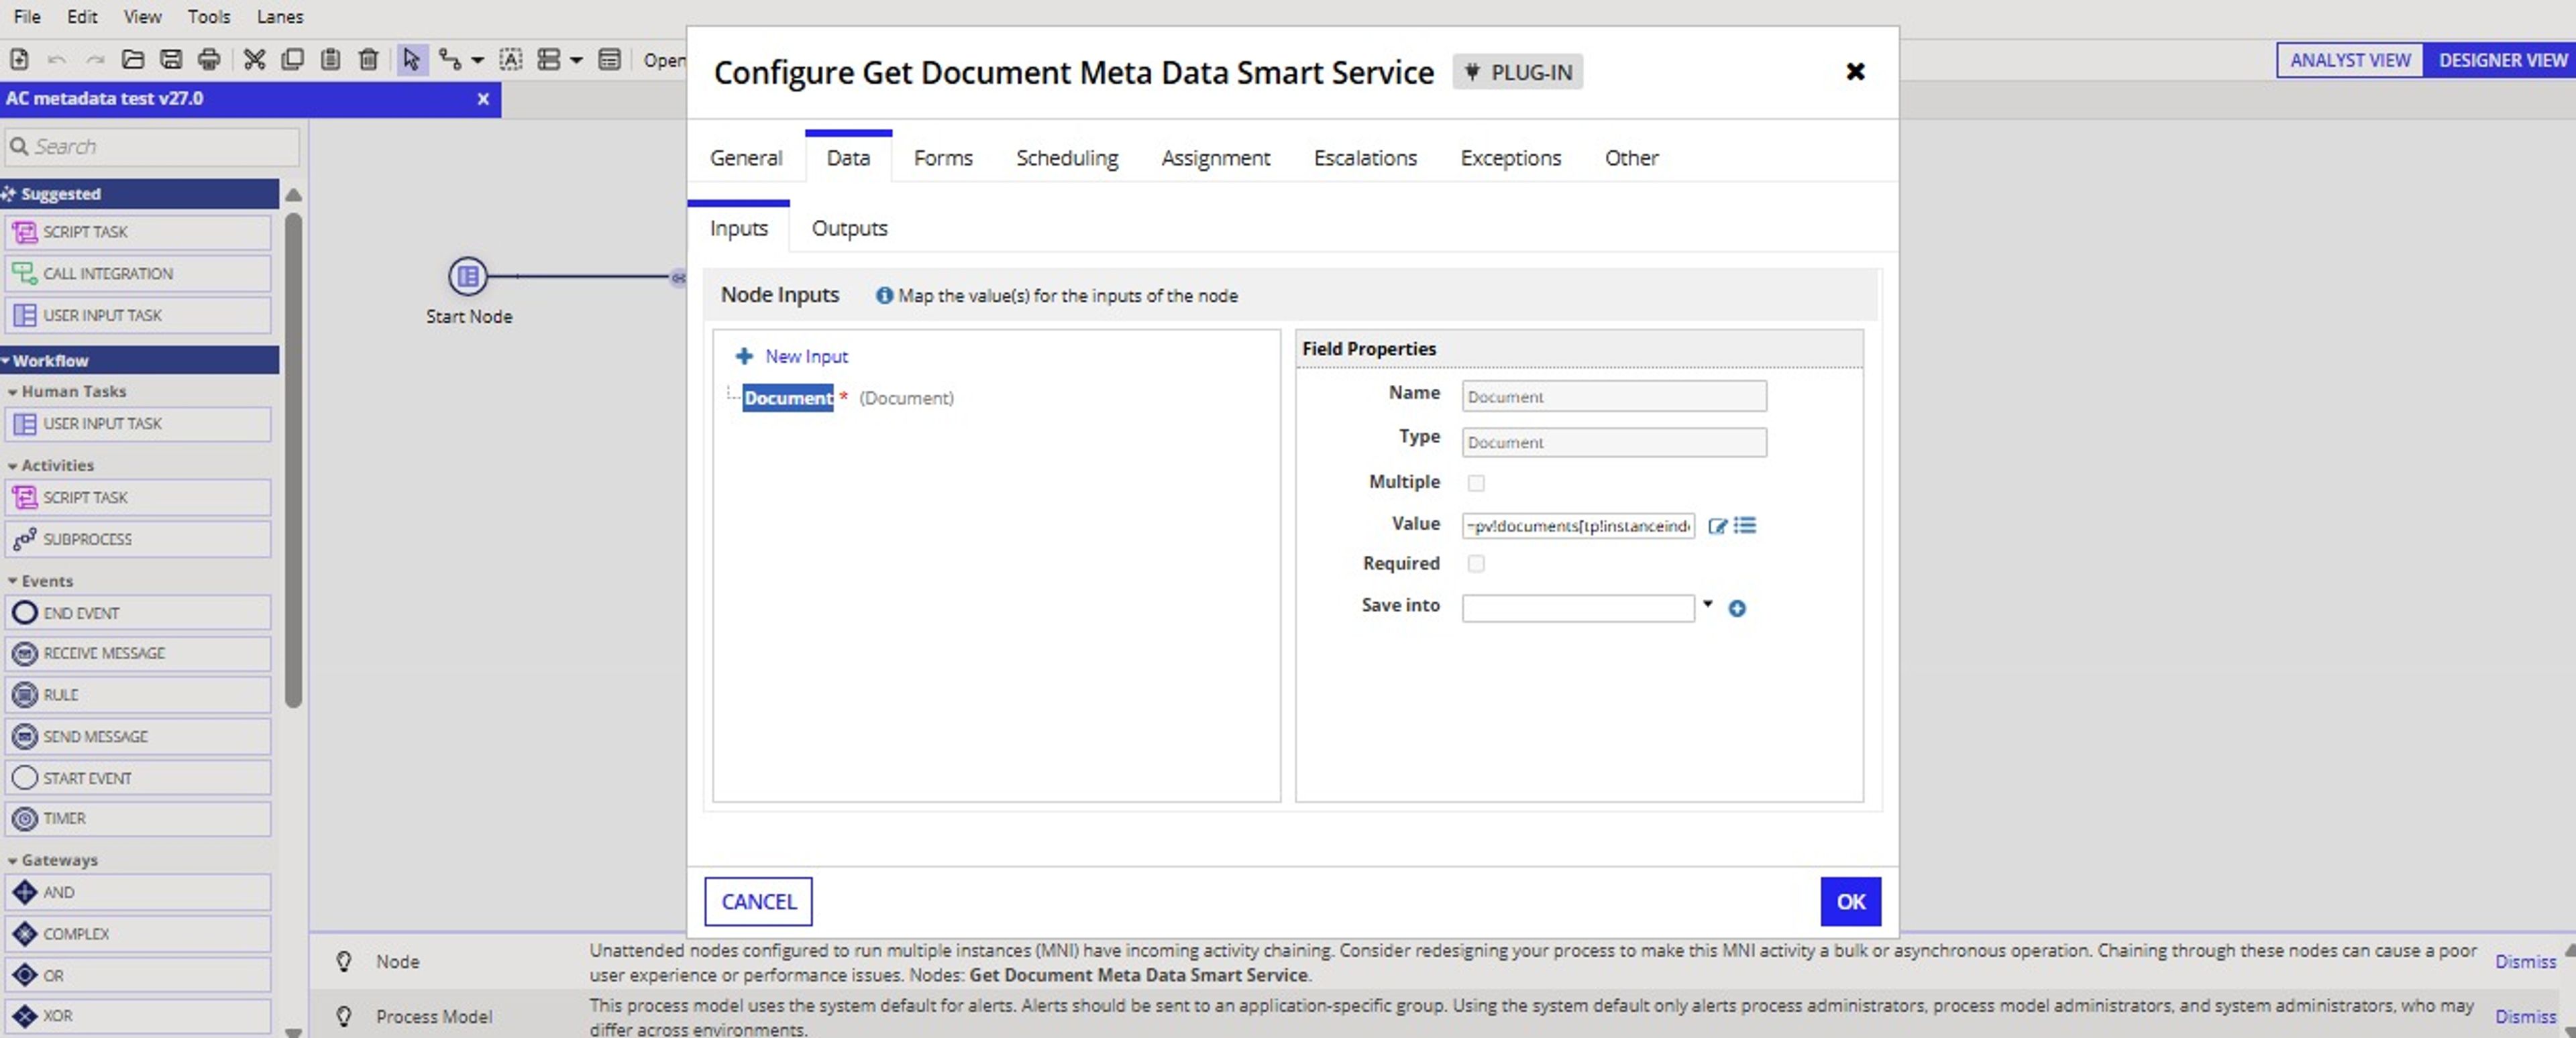
Task: Select Start Event palette item
Action: point(138,778)
